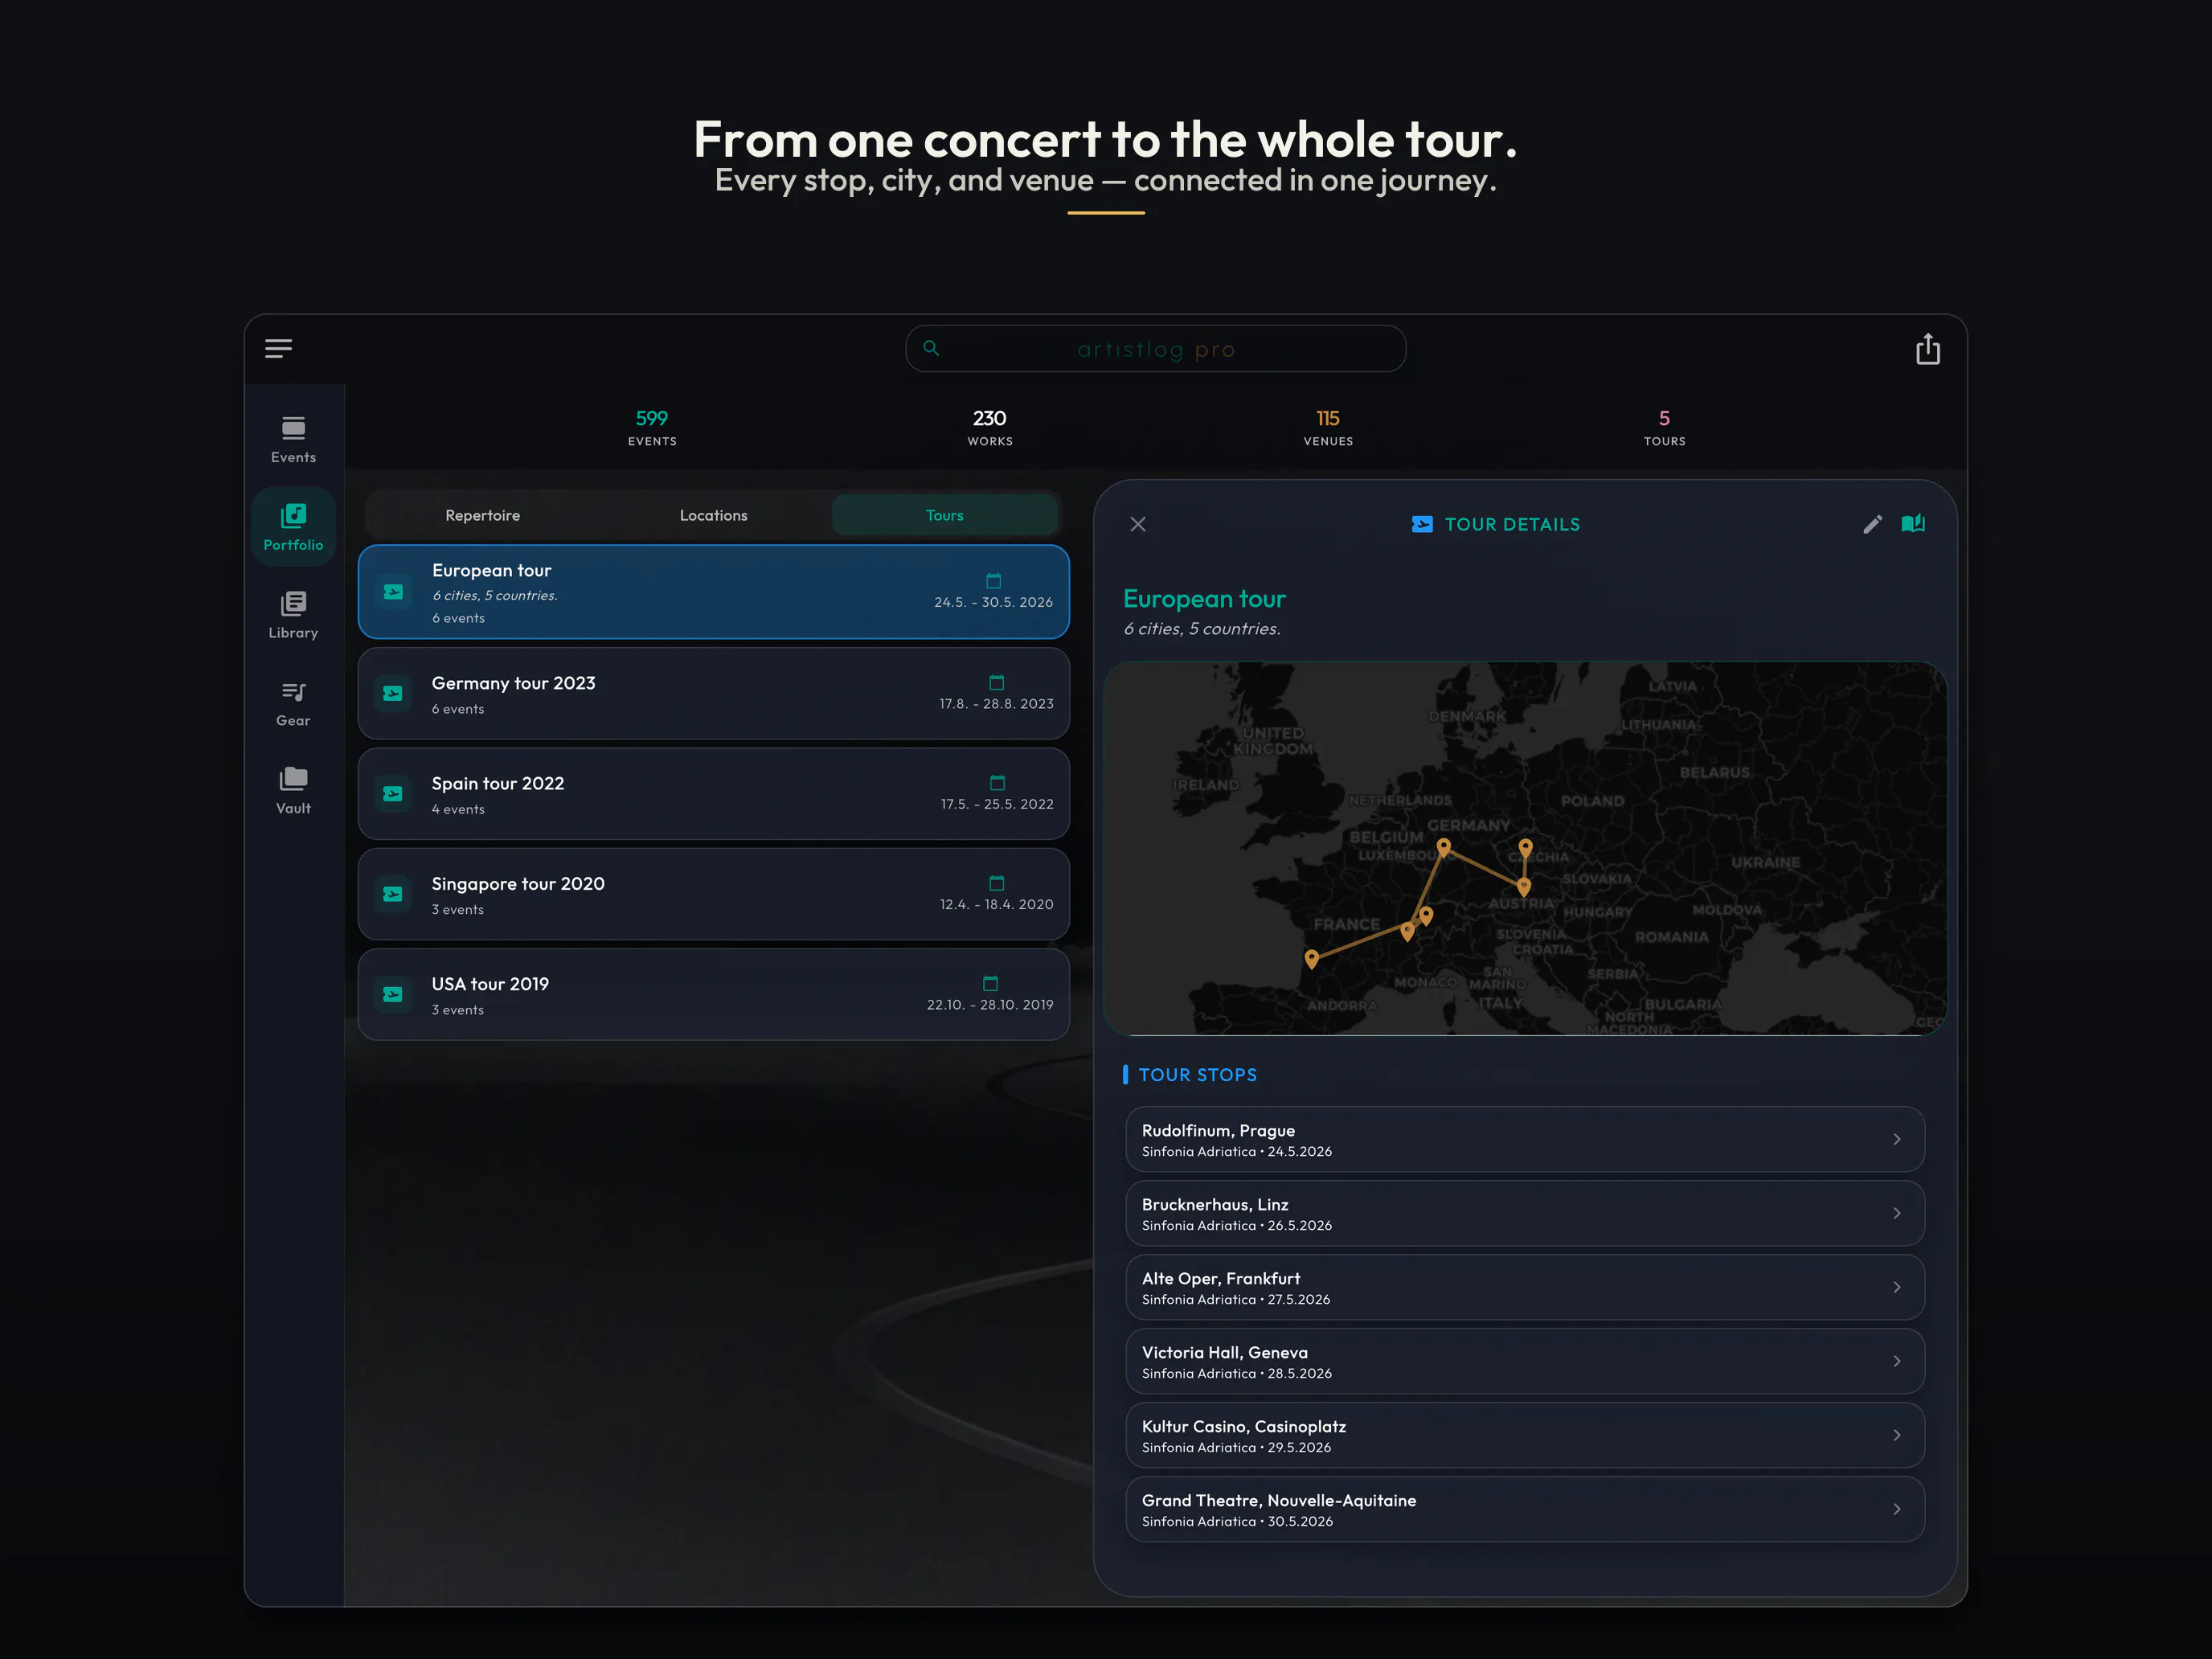The width and height of the screenshot is (2212, 1659).
Task: Open the Singapore tour 2020 card
Action: 713,894
